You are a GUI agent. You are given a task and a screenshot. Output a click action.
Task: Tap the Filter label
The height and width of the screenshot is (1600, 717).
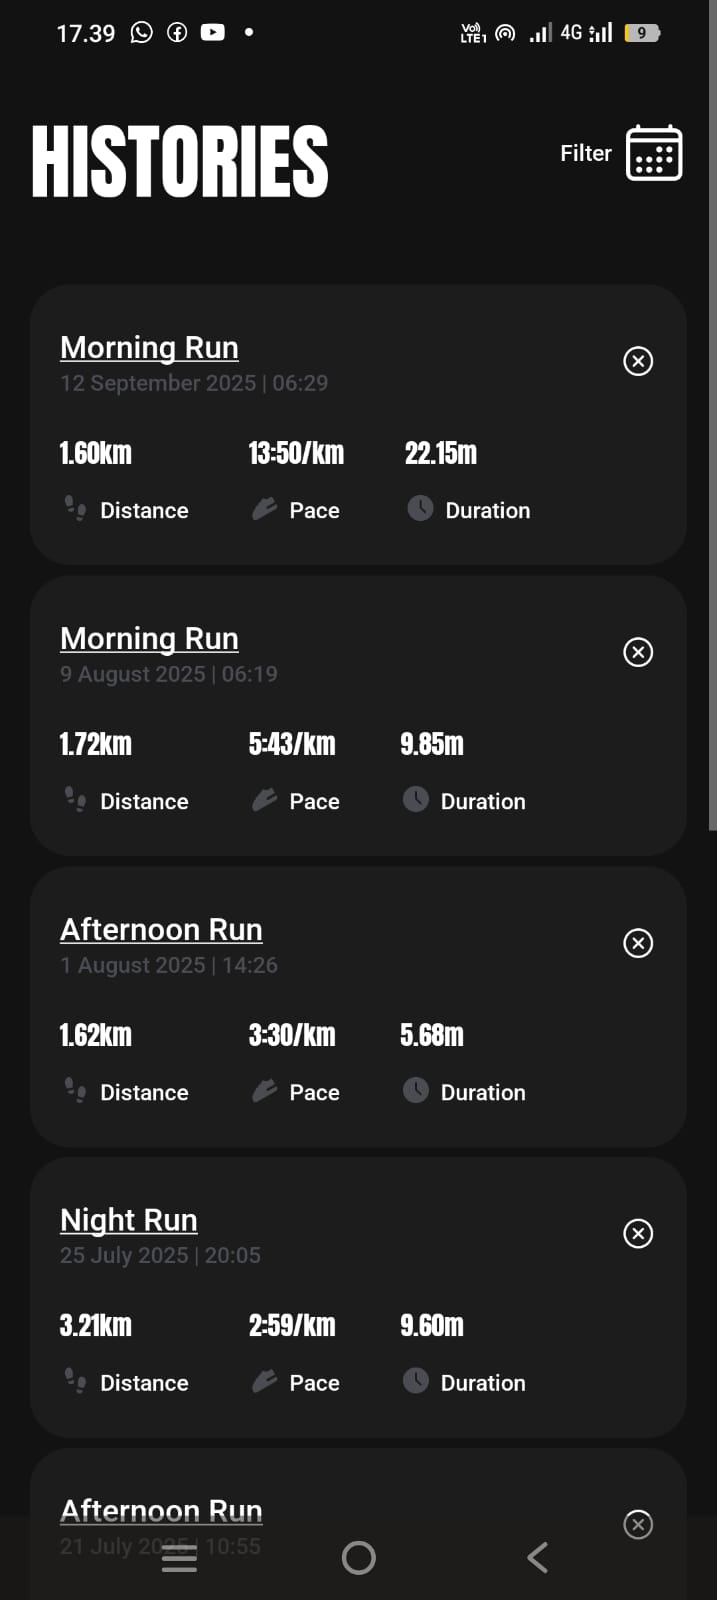[585, 153]
